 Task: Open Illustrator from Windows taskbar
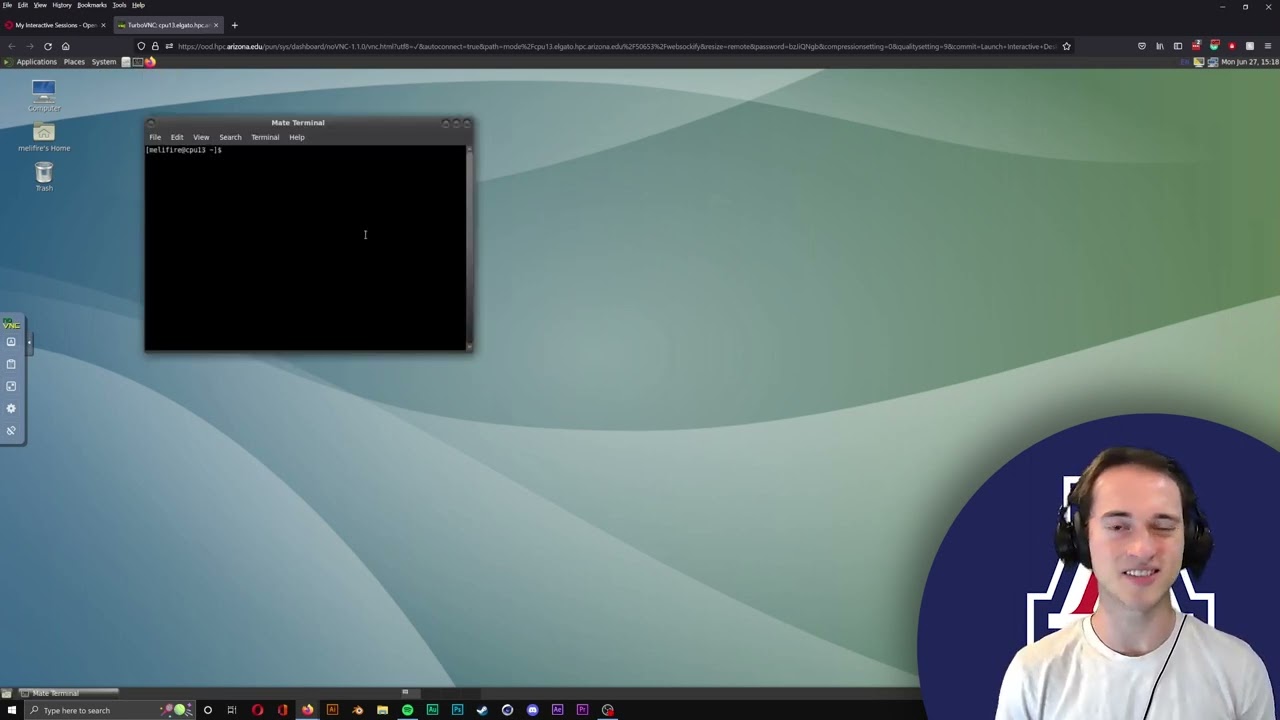pyautogui.click(x=332, y=710)
